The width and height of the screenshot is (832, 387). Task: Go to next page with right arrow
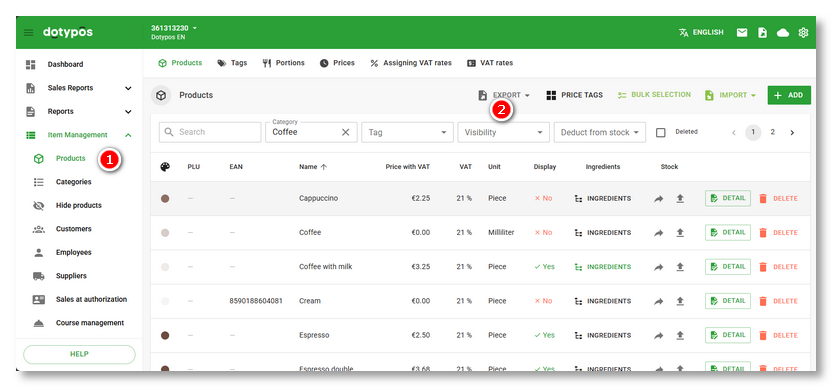792,133
